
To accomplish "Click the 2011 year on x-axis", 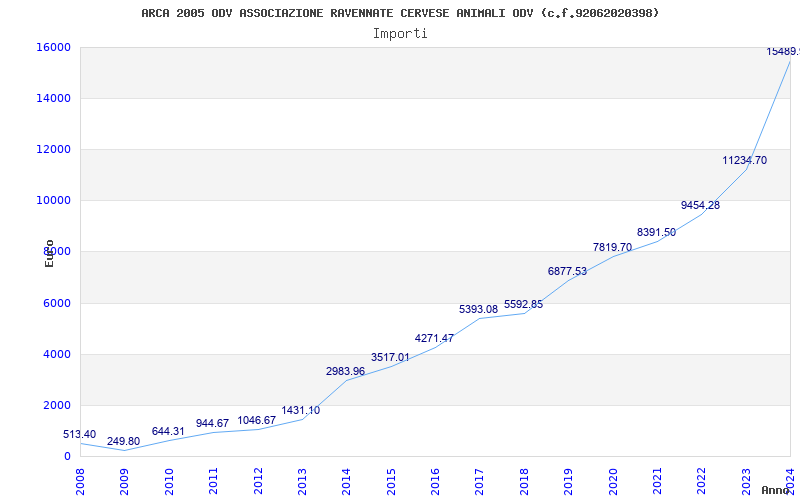I will click(214, 480).
